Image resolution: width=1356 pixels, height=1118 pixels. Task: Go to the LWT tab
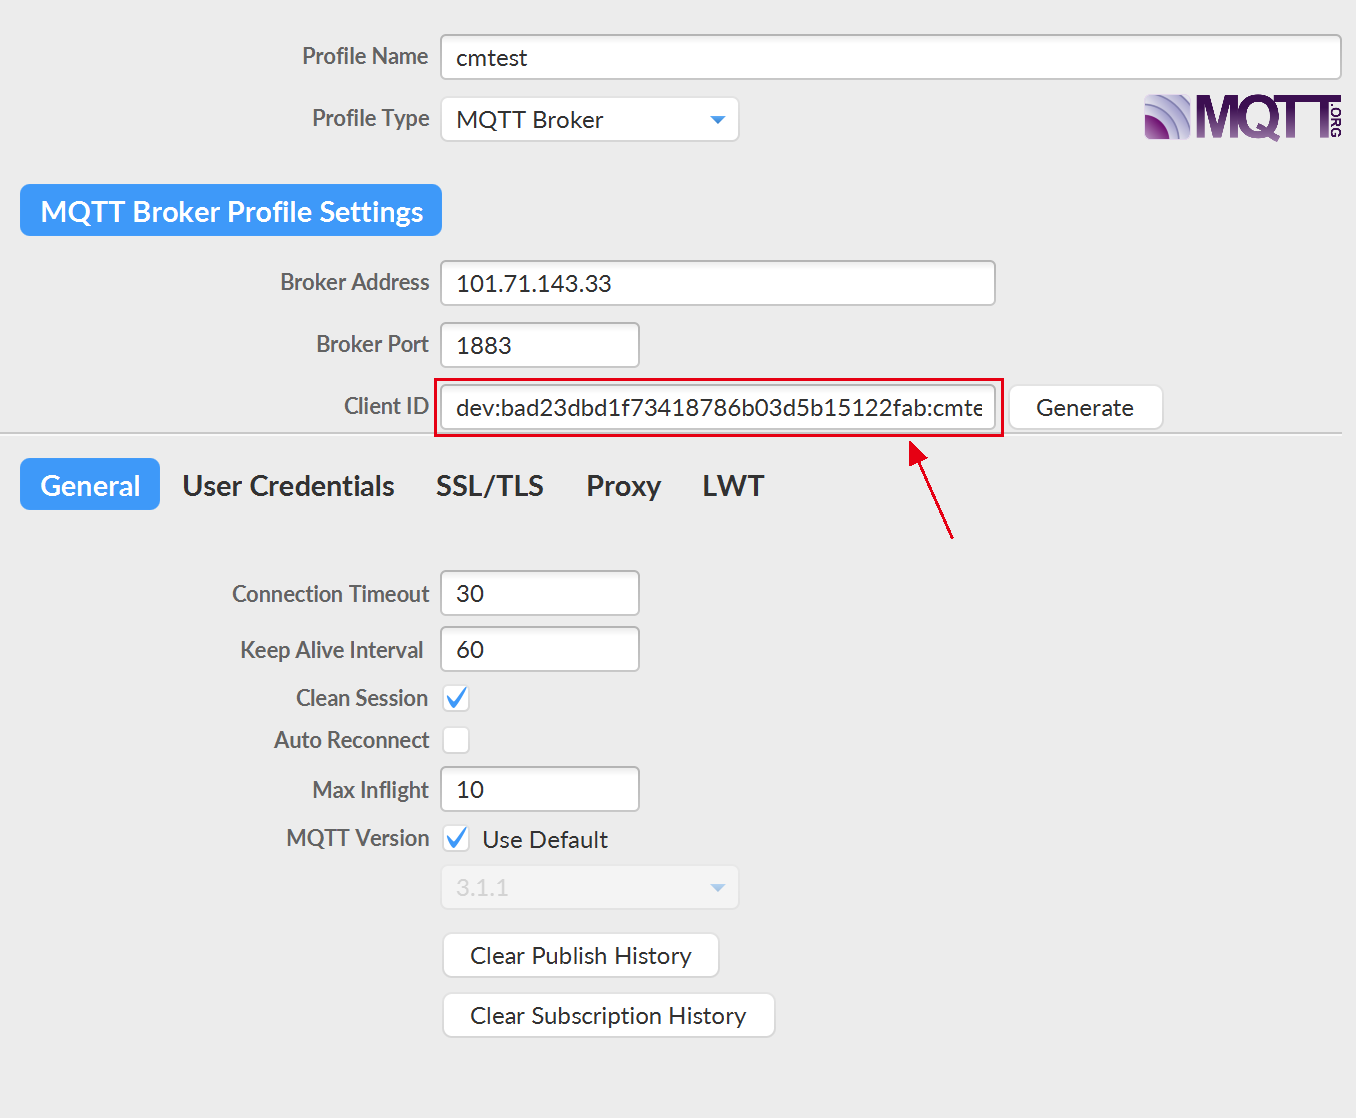(x=732, y=486)
